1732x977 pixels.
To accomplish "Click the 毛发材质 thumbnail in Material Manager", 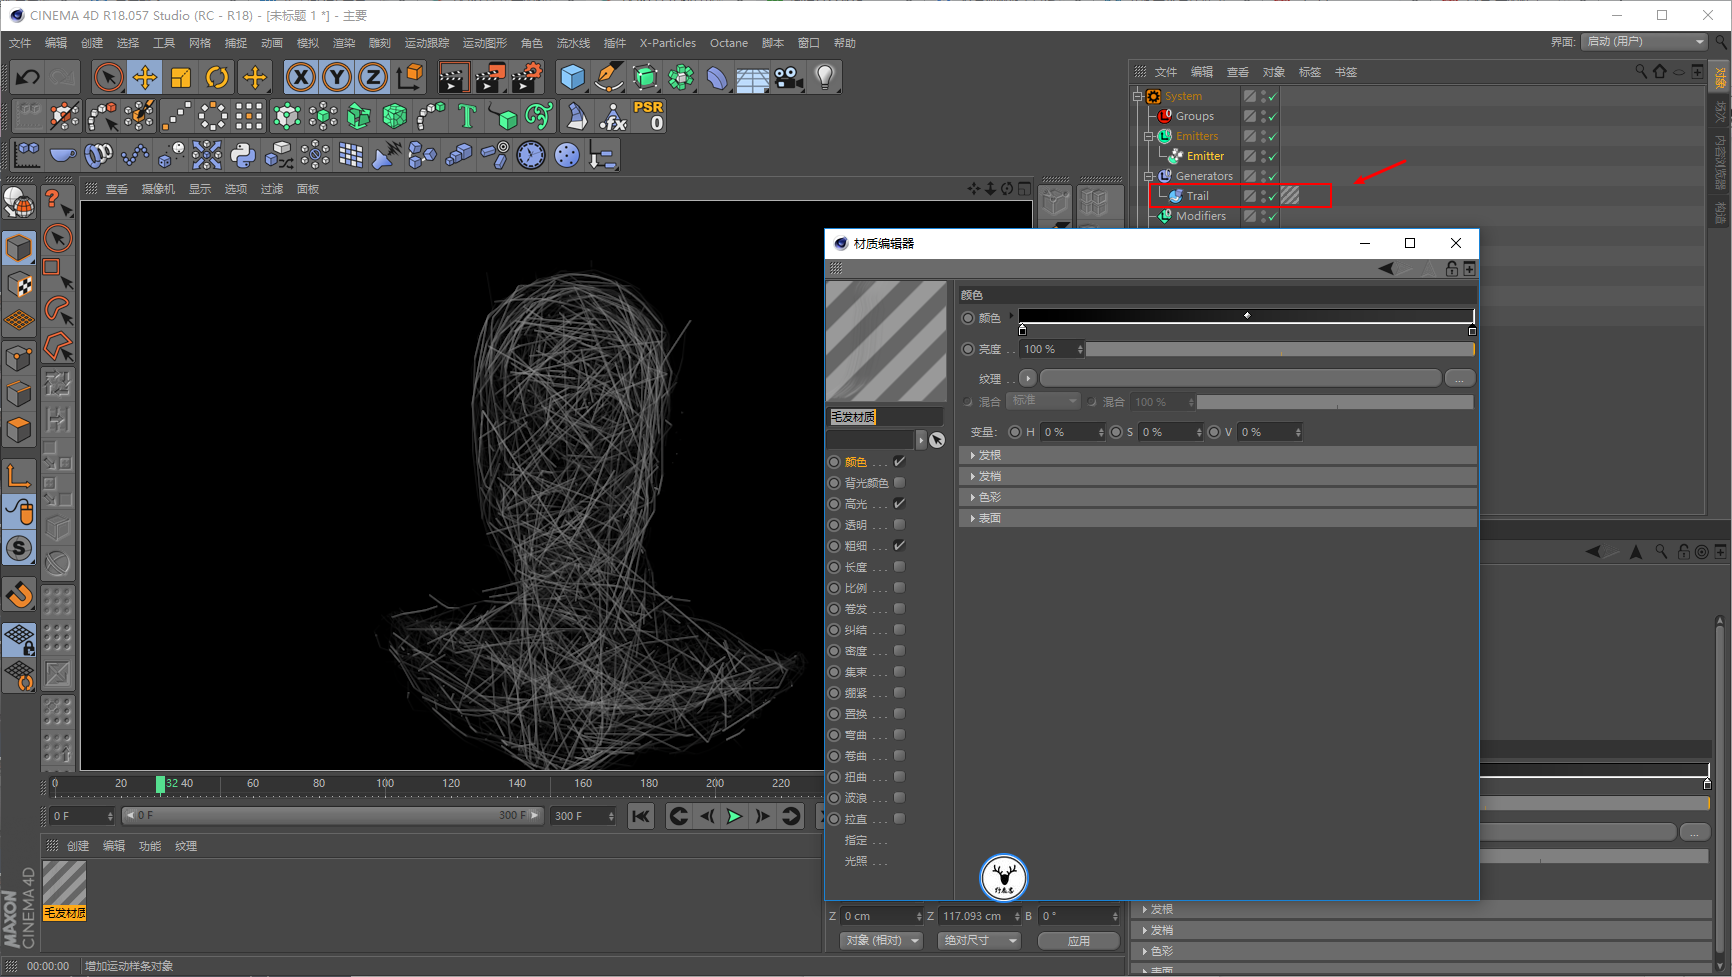I will [x=64, y=883].
